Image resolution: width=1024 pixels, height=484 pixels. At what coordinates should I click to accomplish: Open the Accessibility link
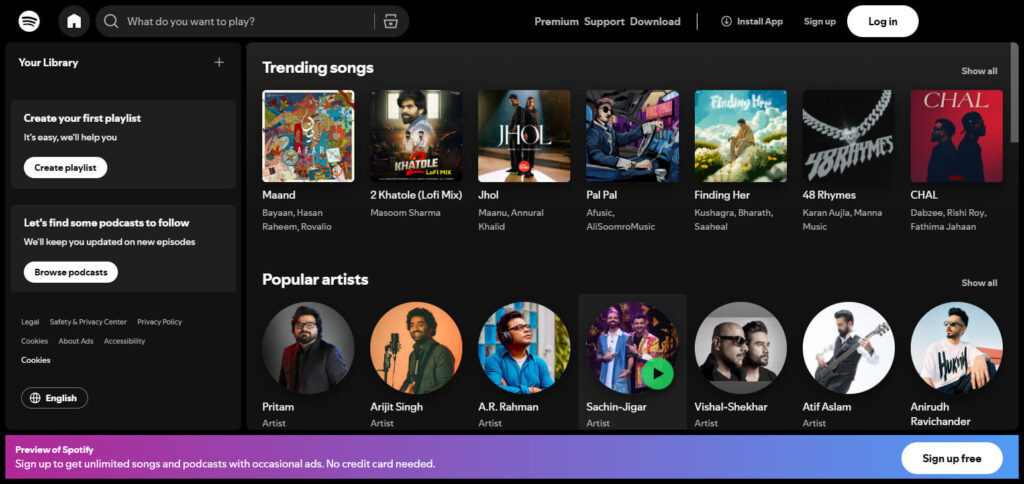124,341
